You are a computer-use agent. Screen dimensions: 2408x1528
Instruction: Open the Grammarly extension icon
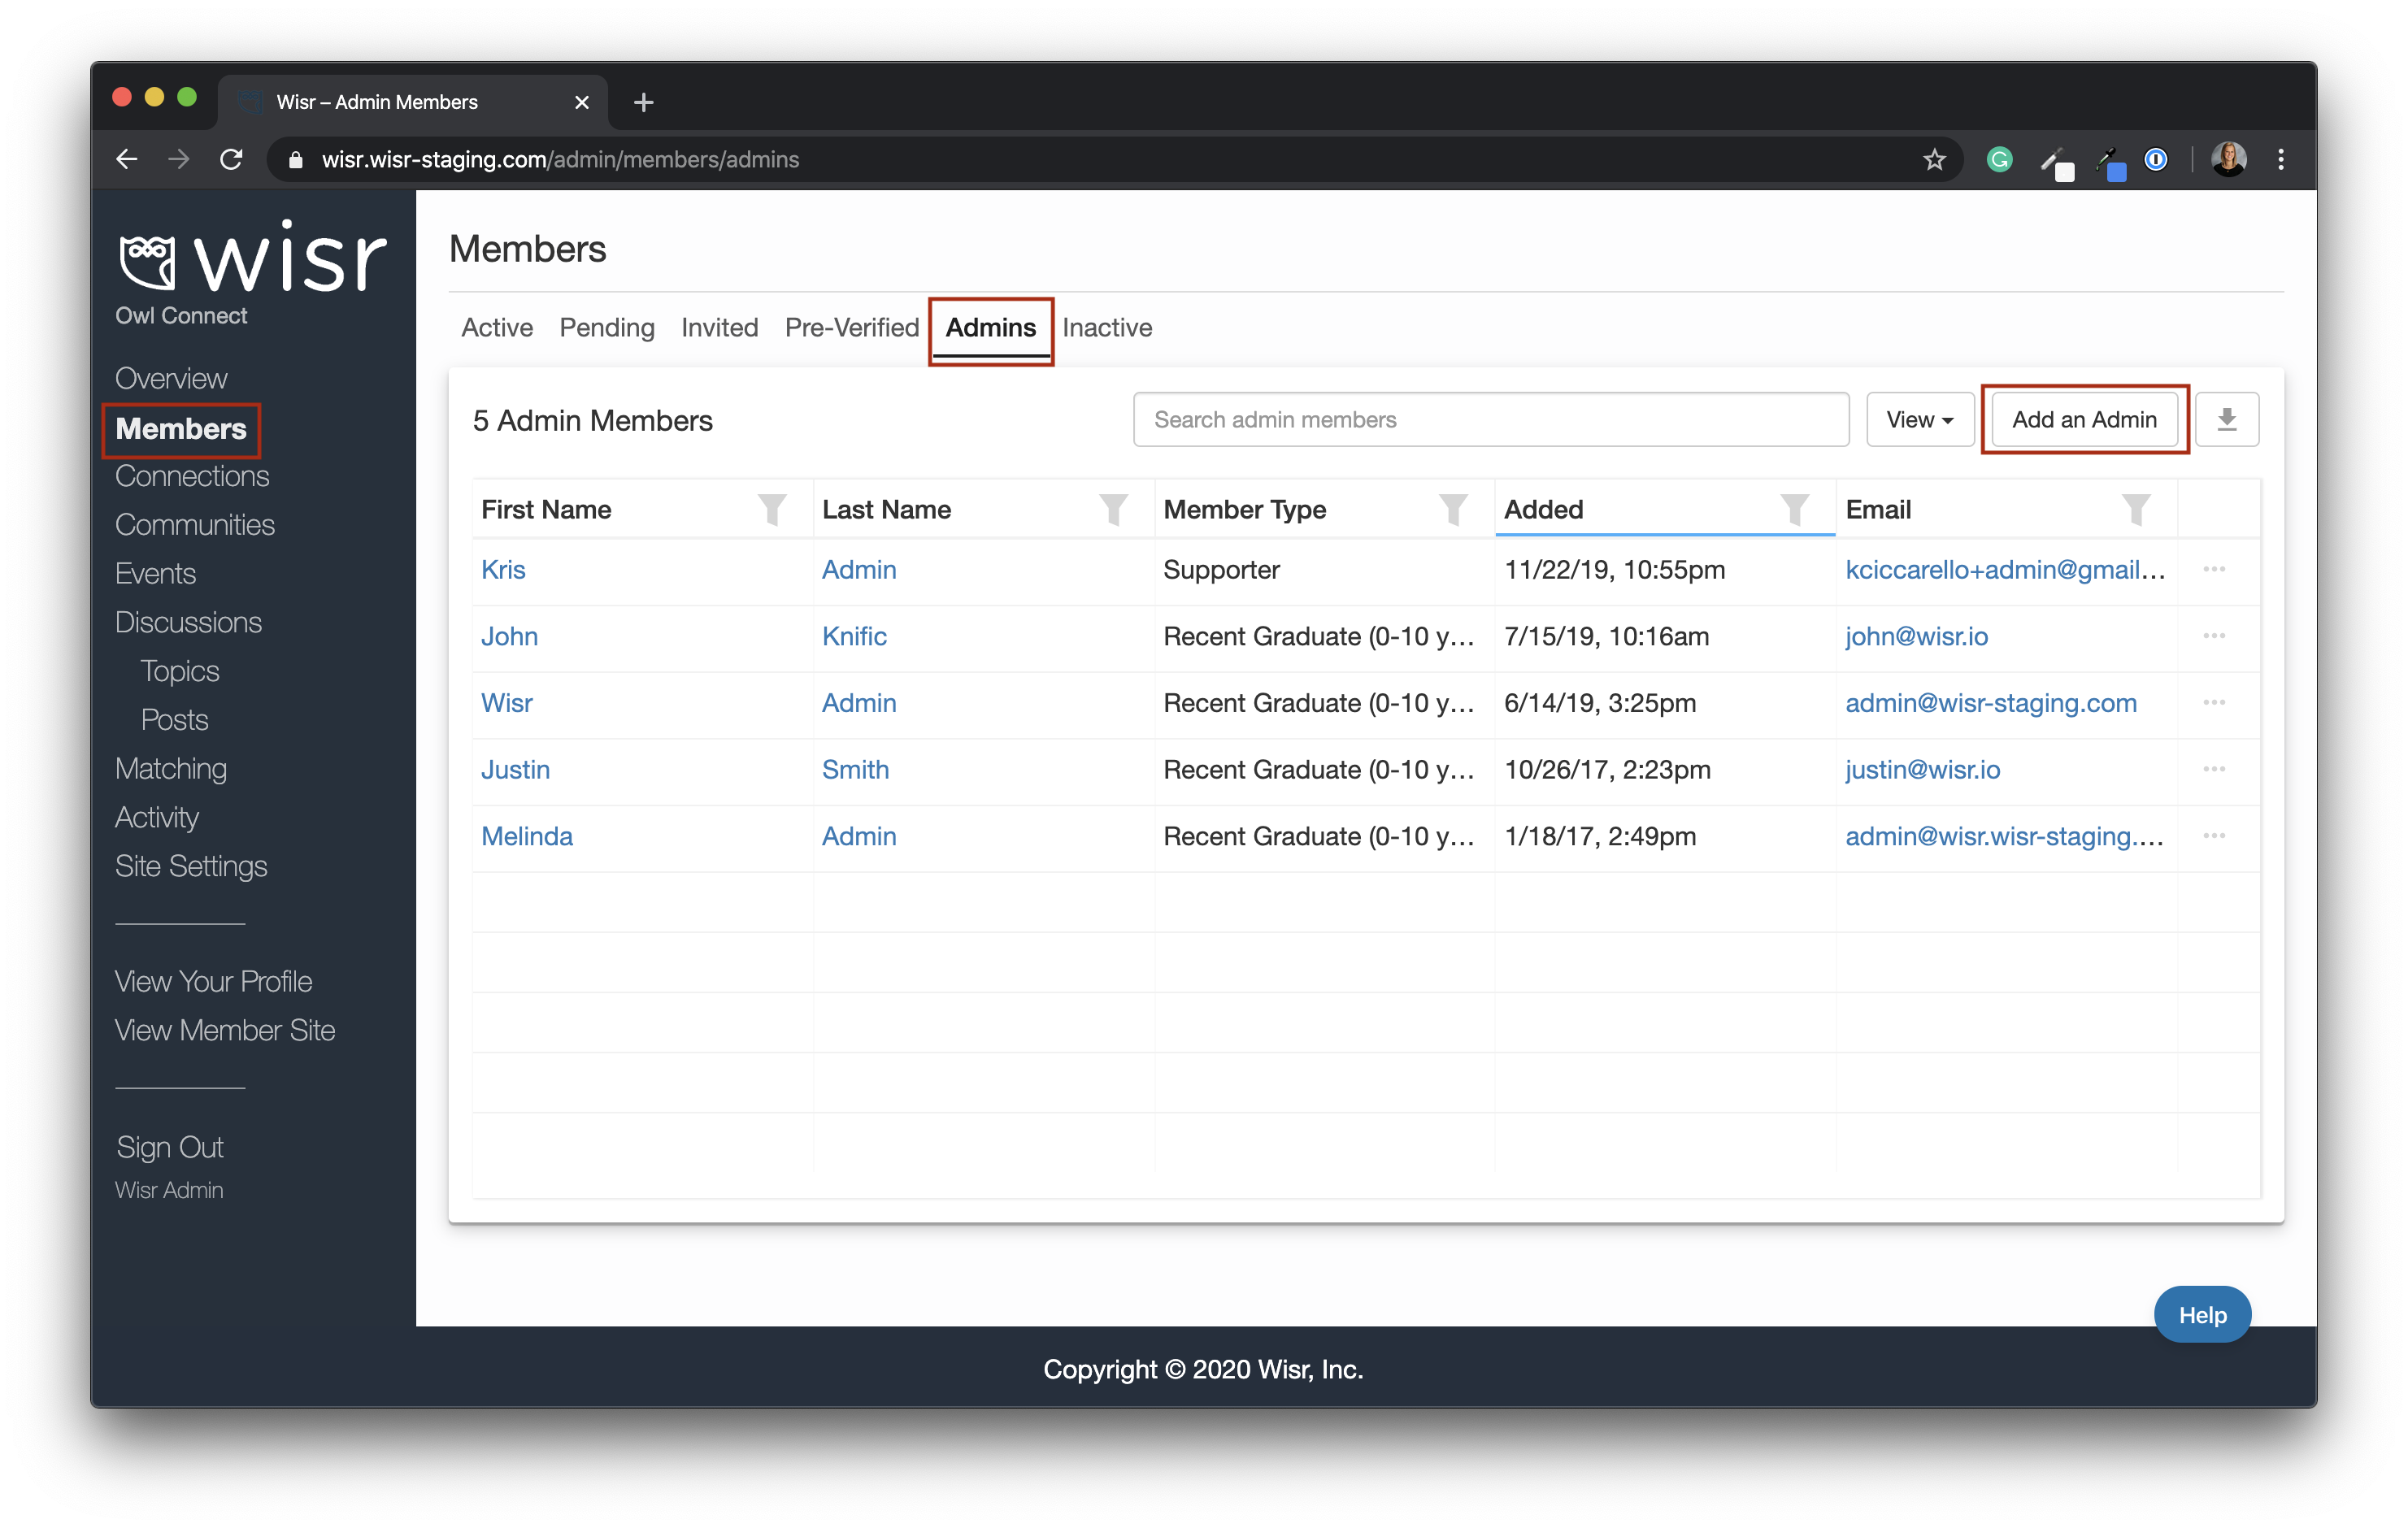(1999, 160)
